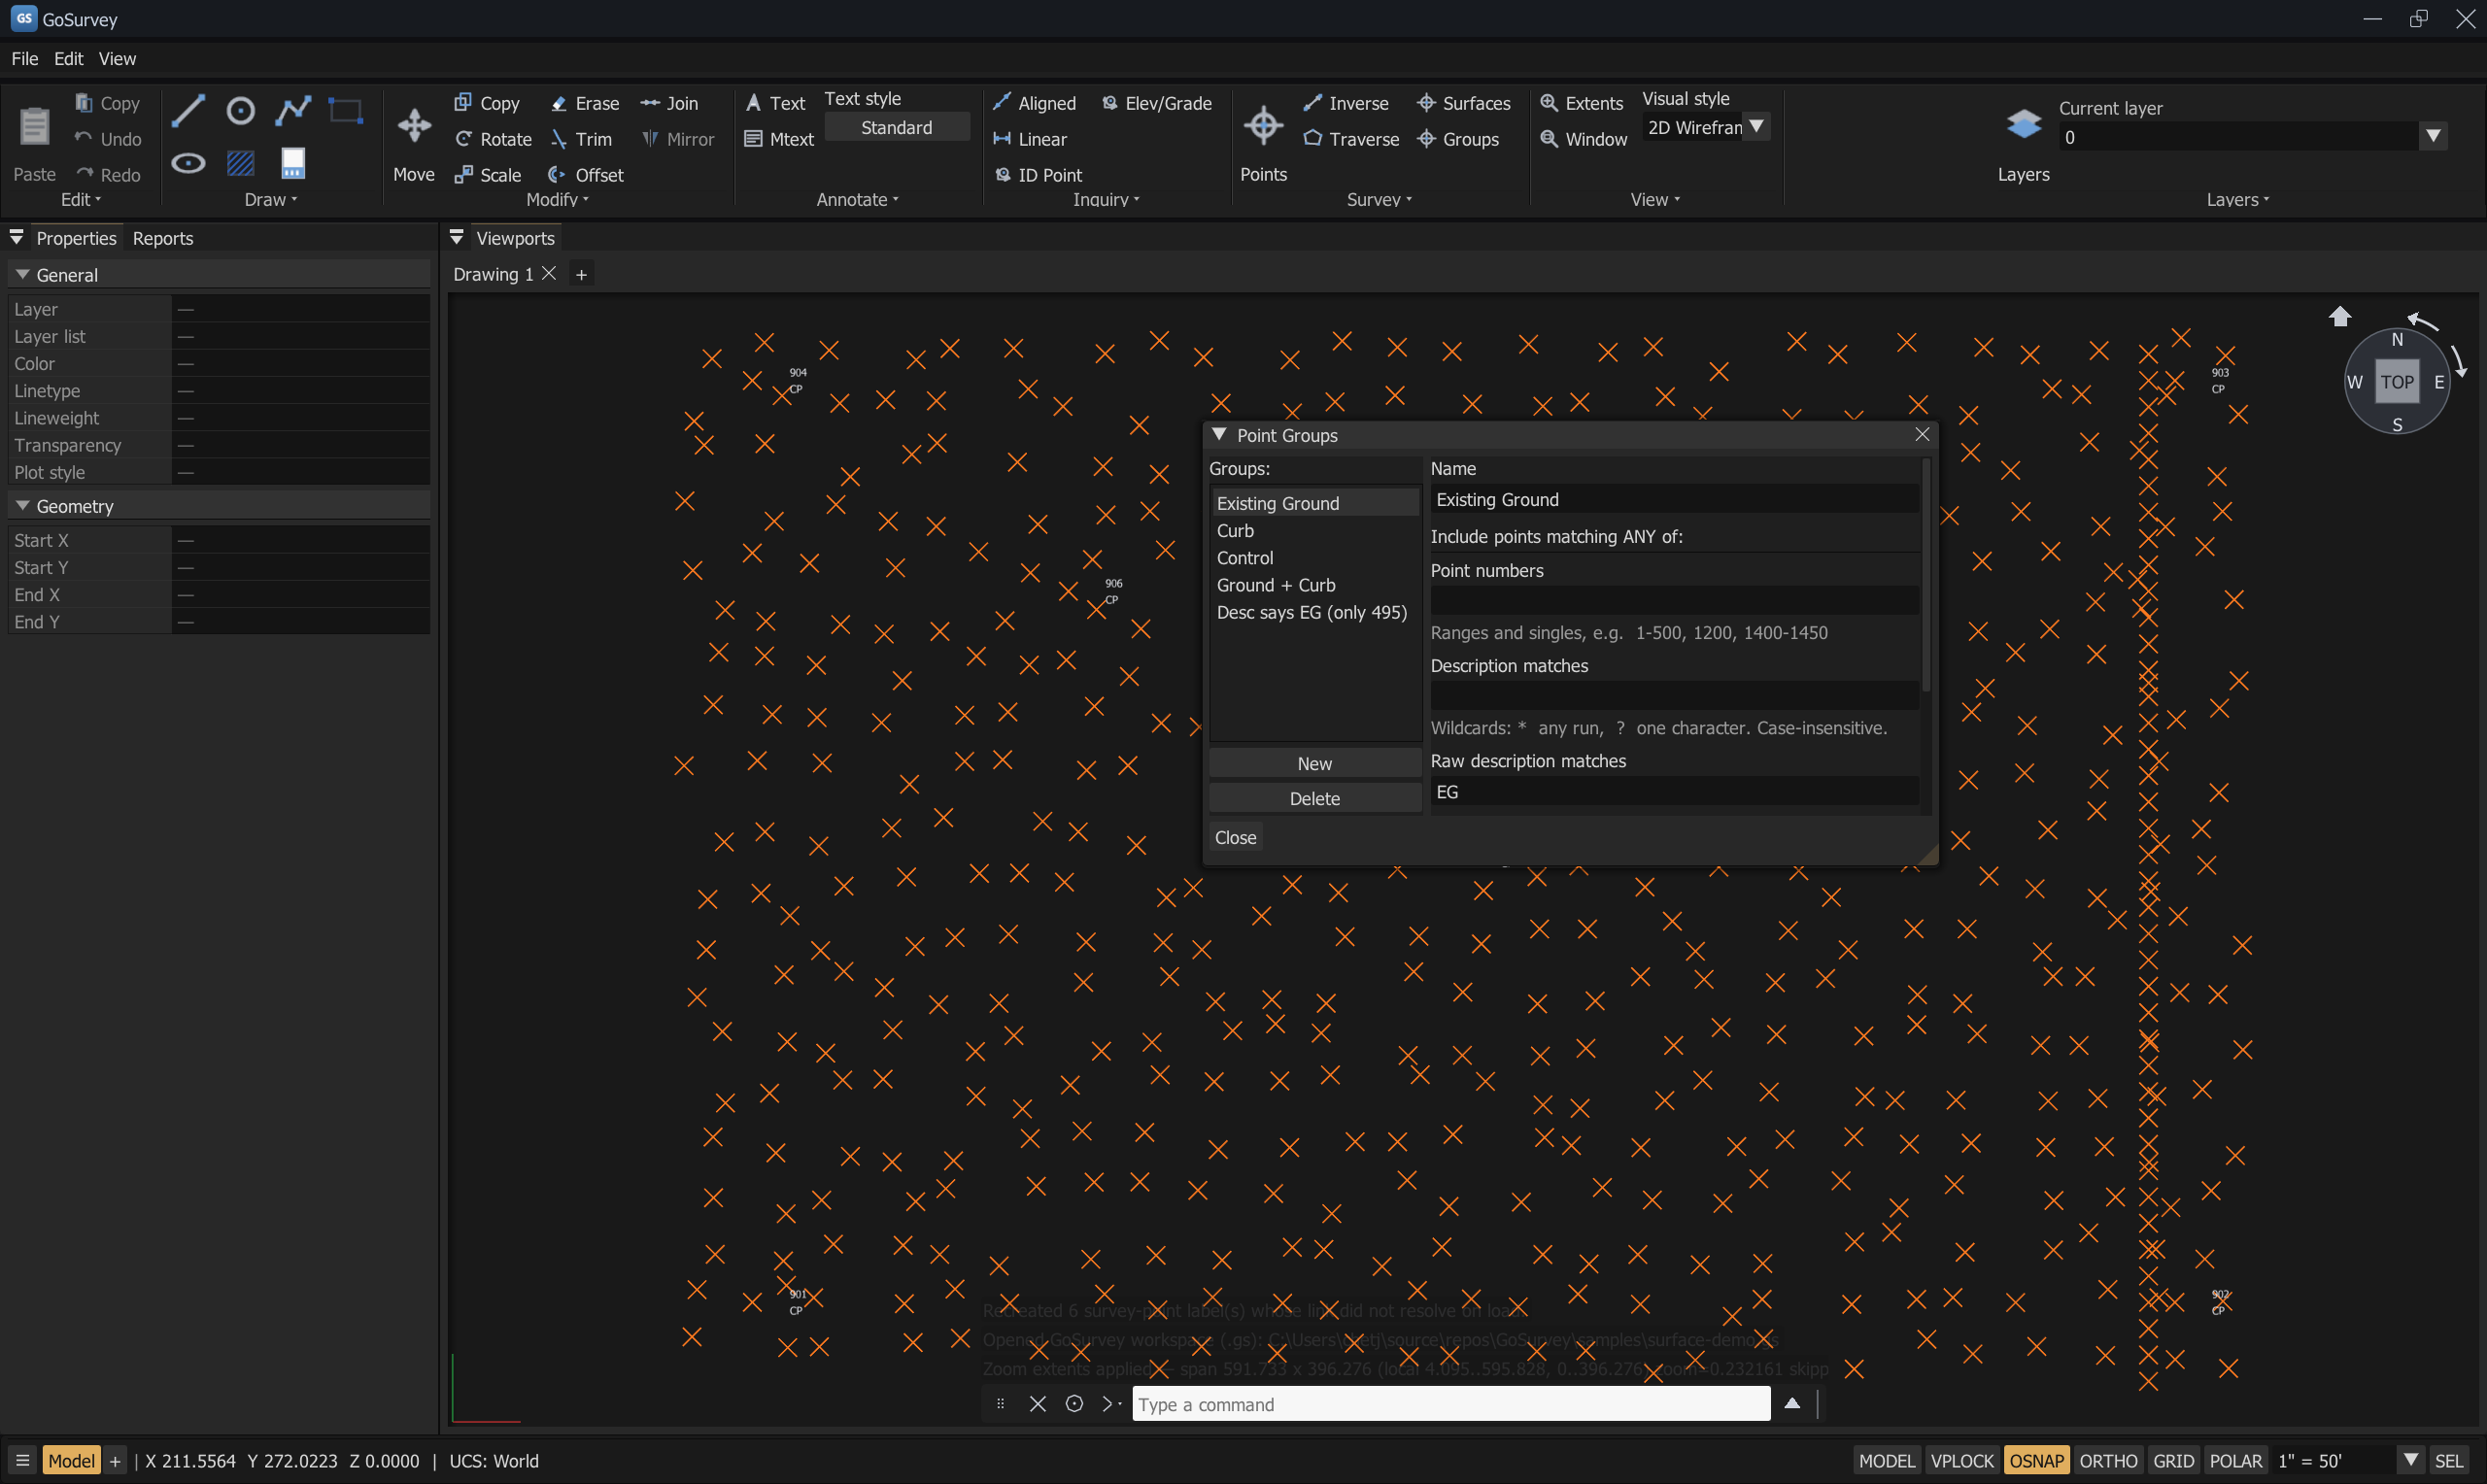Image resolution: width=2487 pixels, height=1484 pixels.
Task: Click the Delete group button
Action: click(x=1314, y=798)
